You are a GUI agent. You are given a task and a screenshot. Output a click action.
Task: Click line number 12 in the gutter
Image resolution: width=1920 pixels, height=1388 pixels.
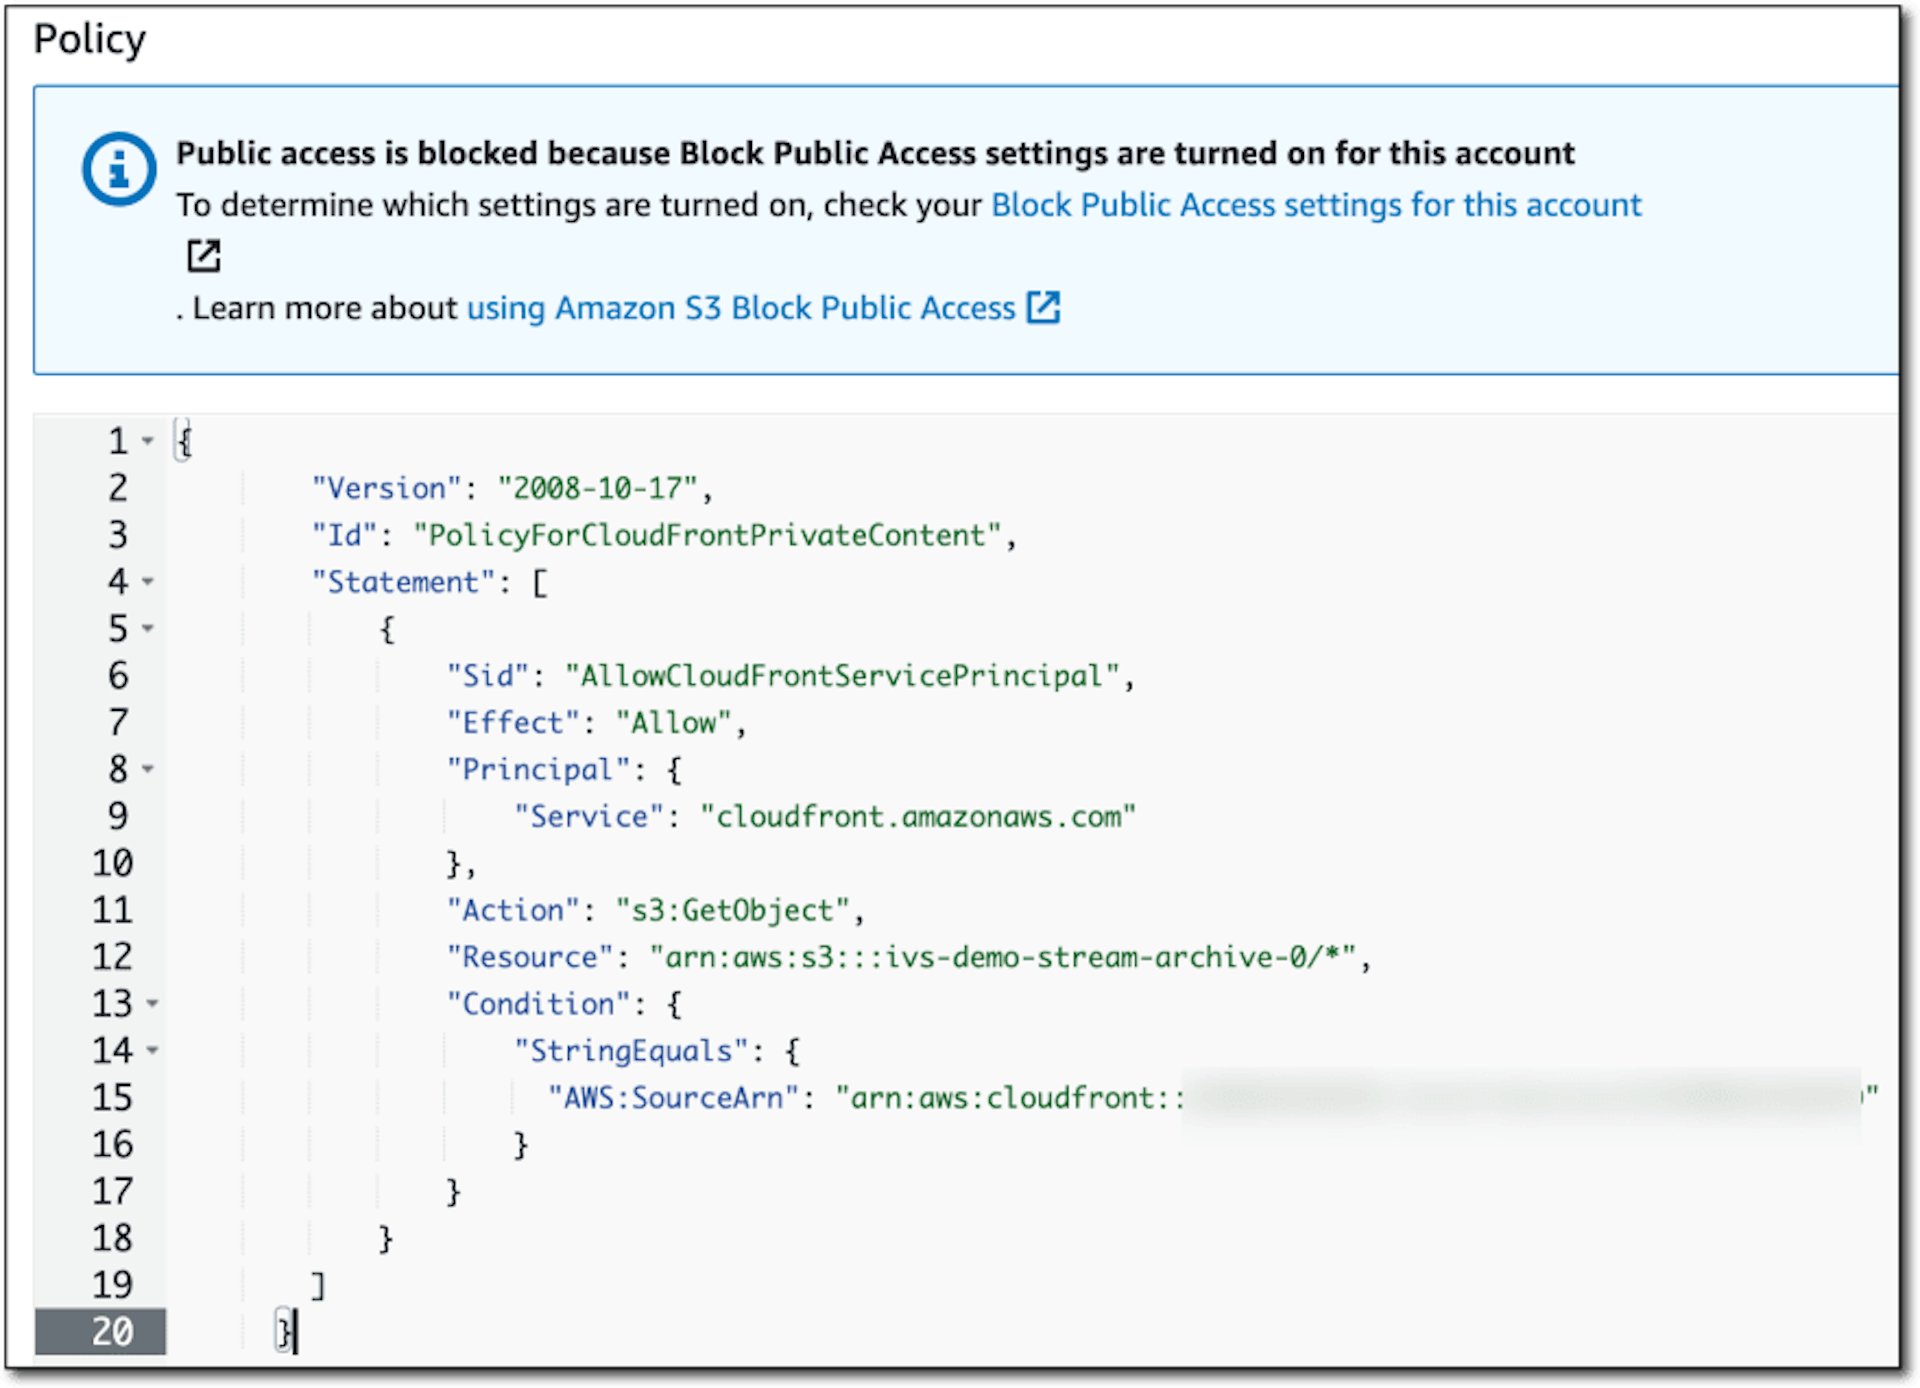click(112, 957)
